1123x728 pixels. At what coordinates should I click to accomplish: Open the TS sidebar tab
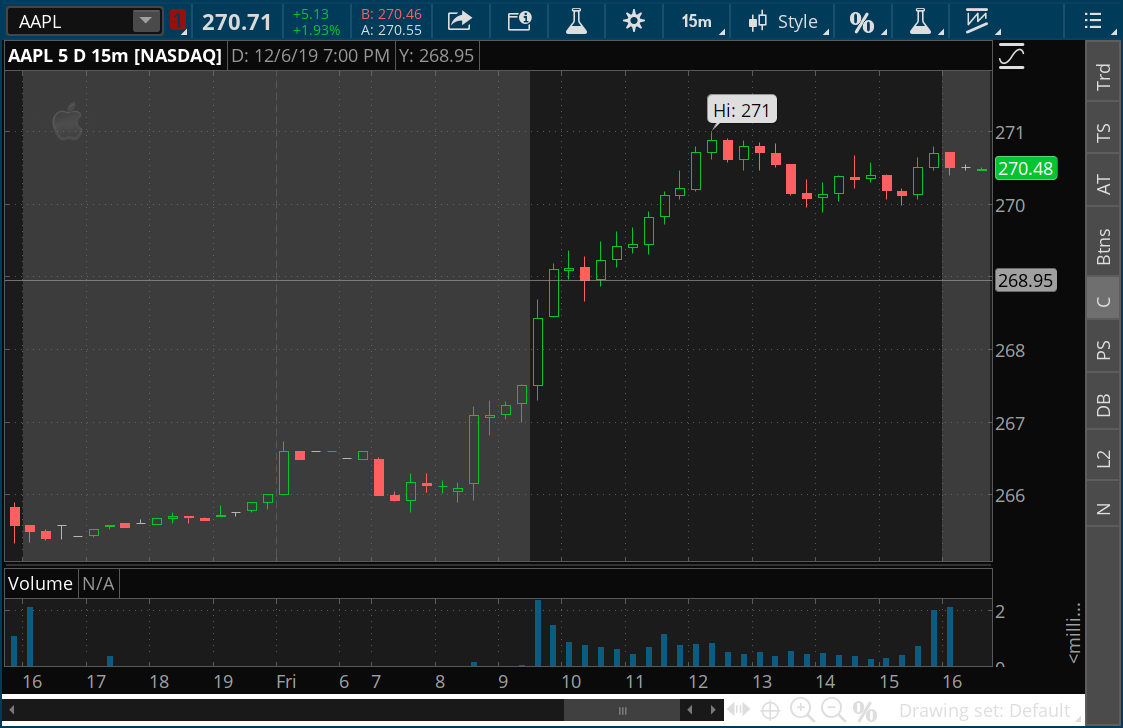pos(1103,132)
